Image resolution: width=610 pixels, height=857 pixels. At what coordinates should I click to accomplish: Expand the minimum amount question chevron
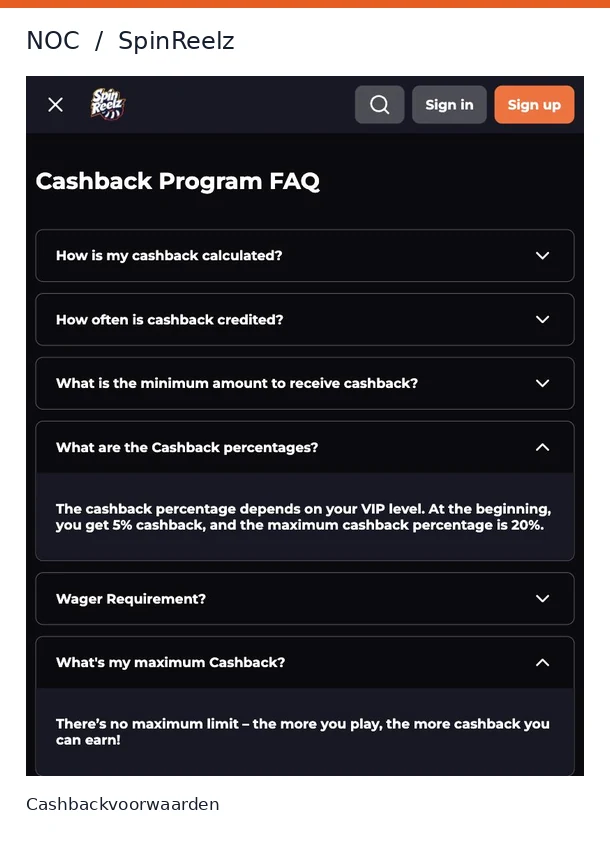(542, 383)
